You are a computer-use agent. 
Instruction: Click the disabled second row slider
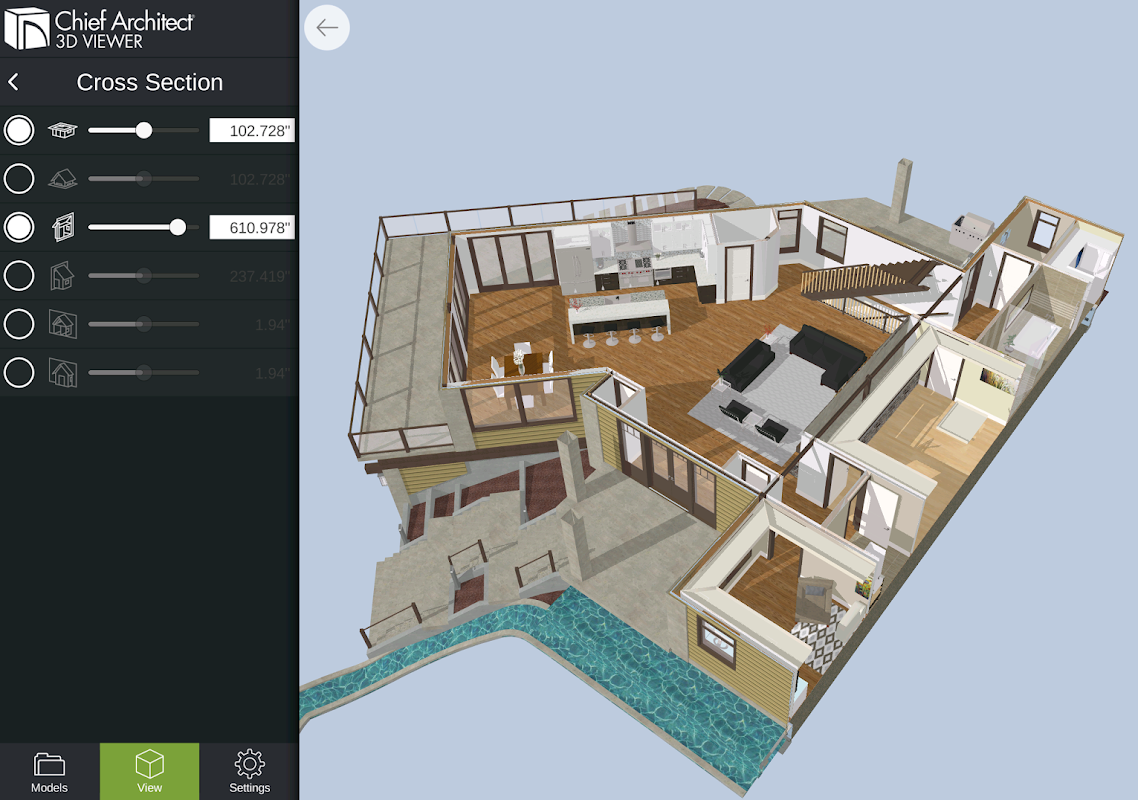pos(144,179)
